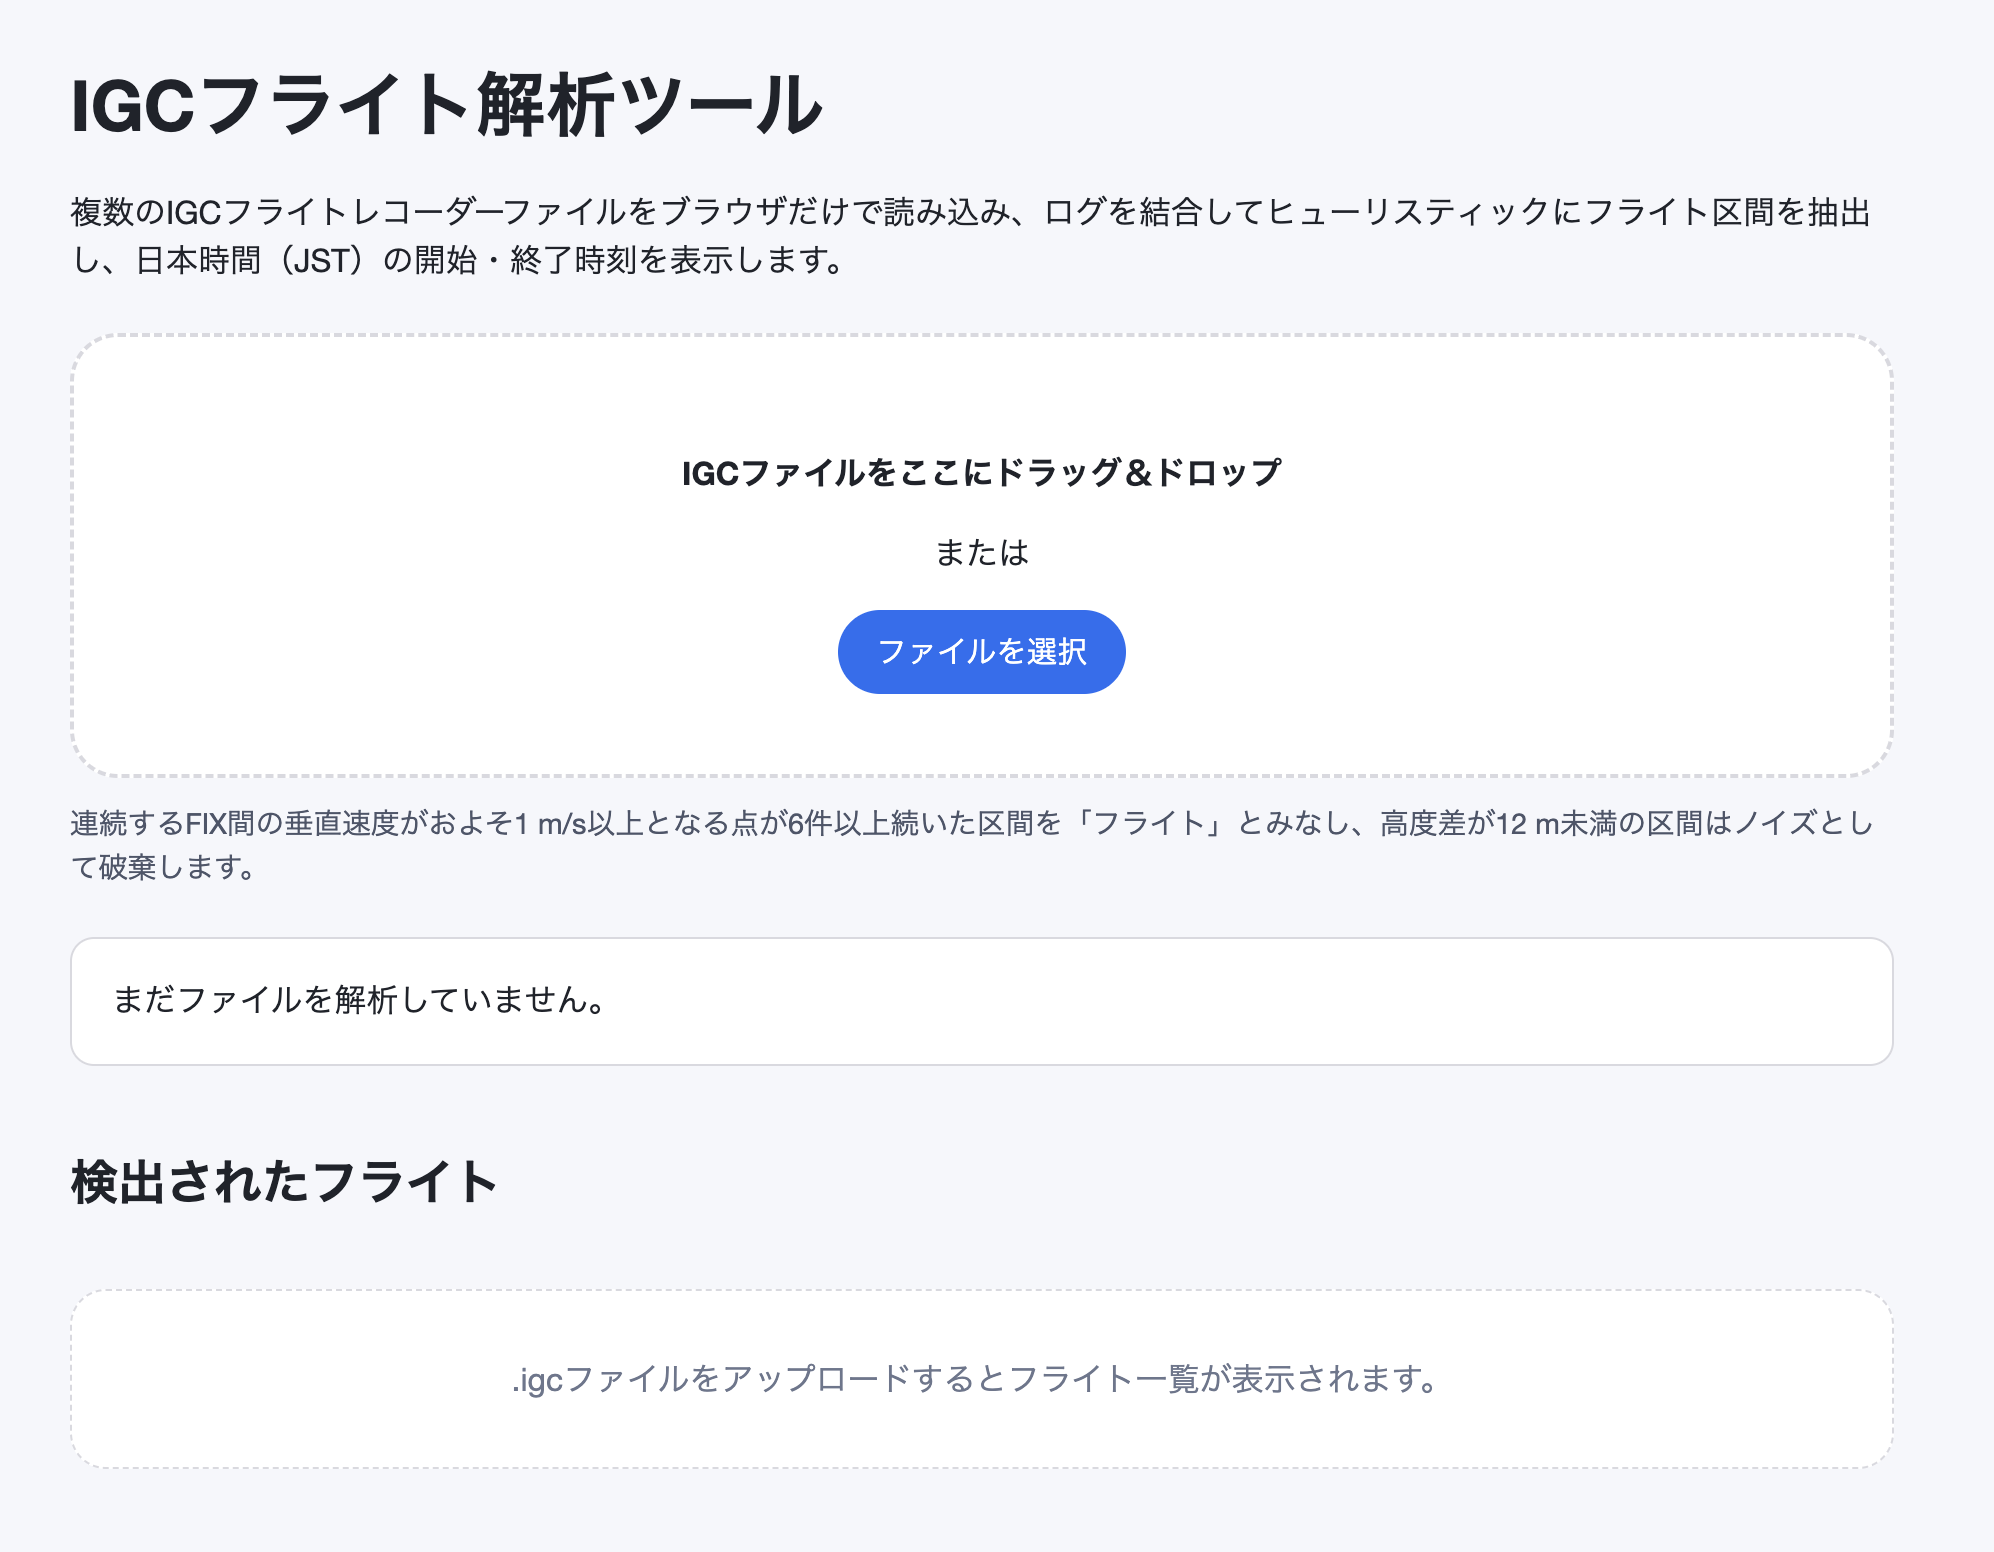Image resolution: width=1994 pixels, height=1552 pixels.
Task: Click the IGCフライト解析ツール page title
Action: point(443,103)
